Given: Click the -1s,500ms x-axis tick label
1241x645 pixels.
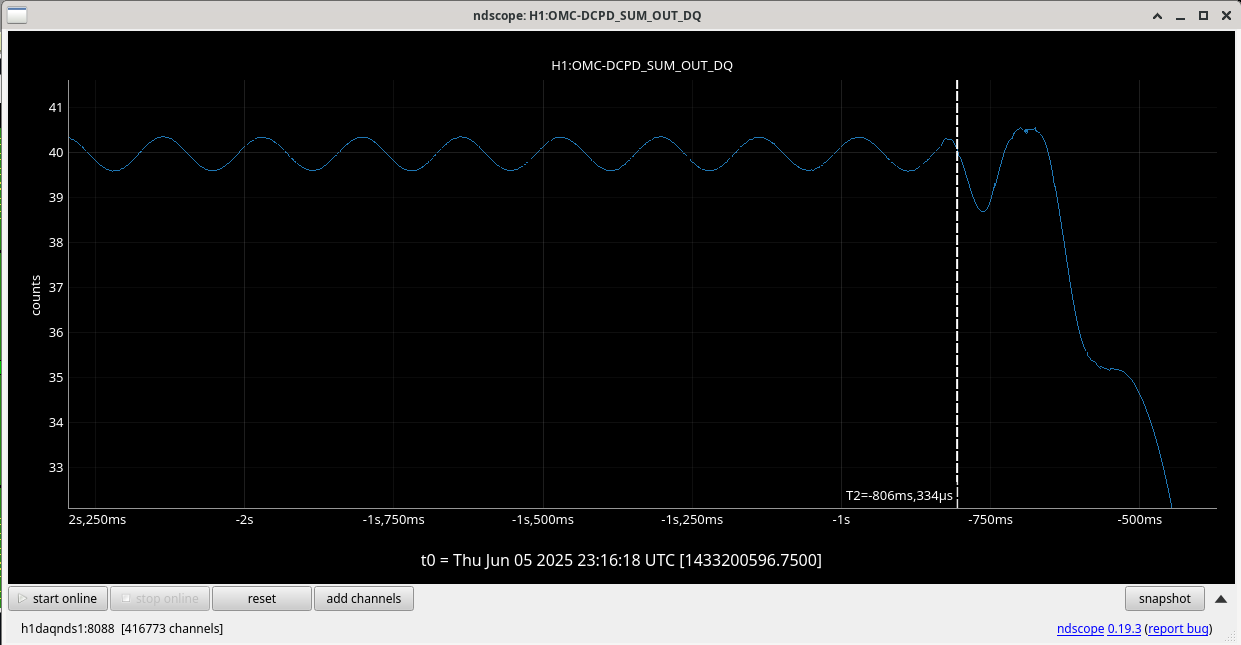Looking at the screenshot, I should [542, 520].
